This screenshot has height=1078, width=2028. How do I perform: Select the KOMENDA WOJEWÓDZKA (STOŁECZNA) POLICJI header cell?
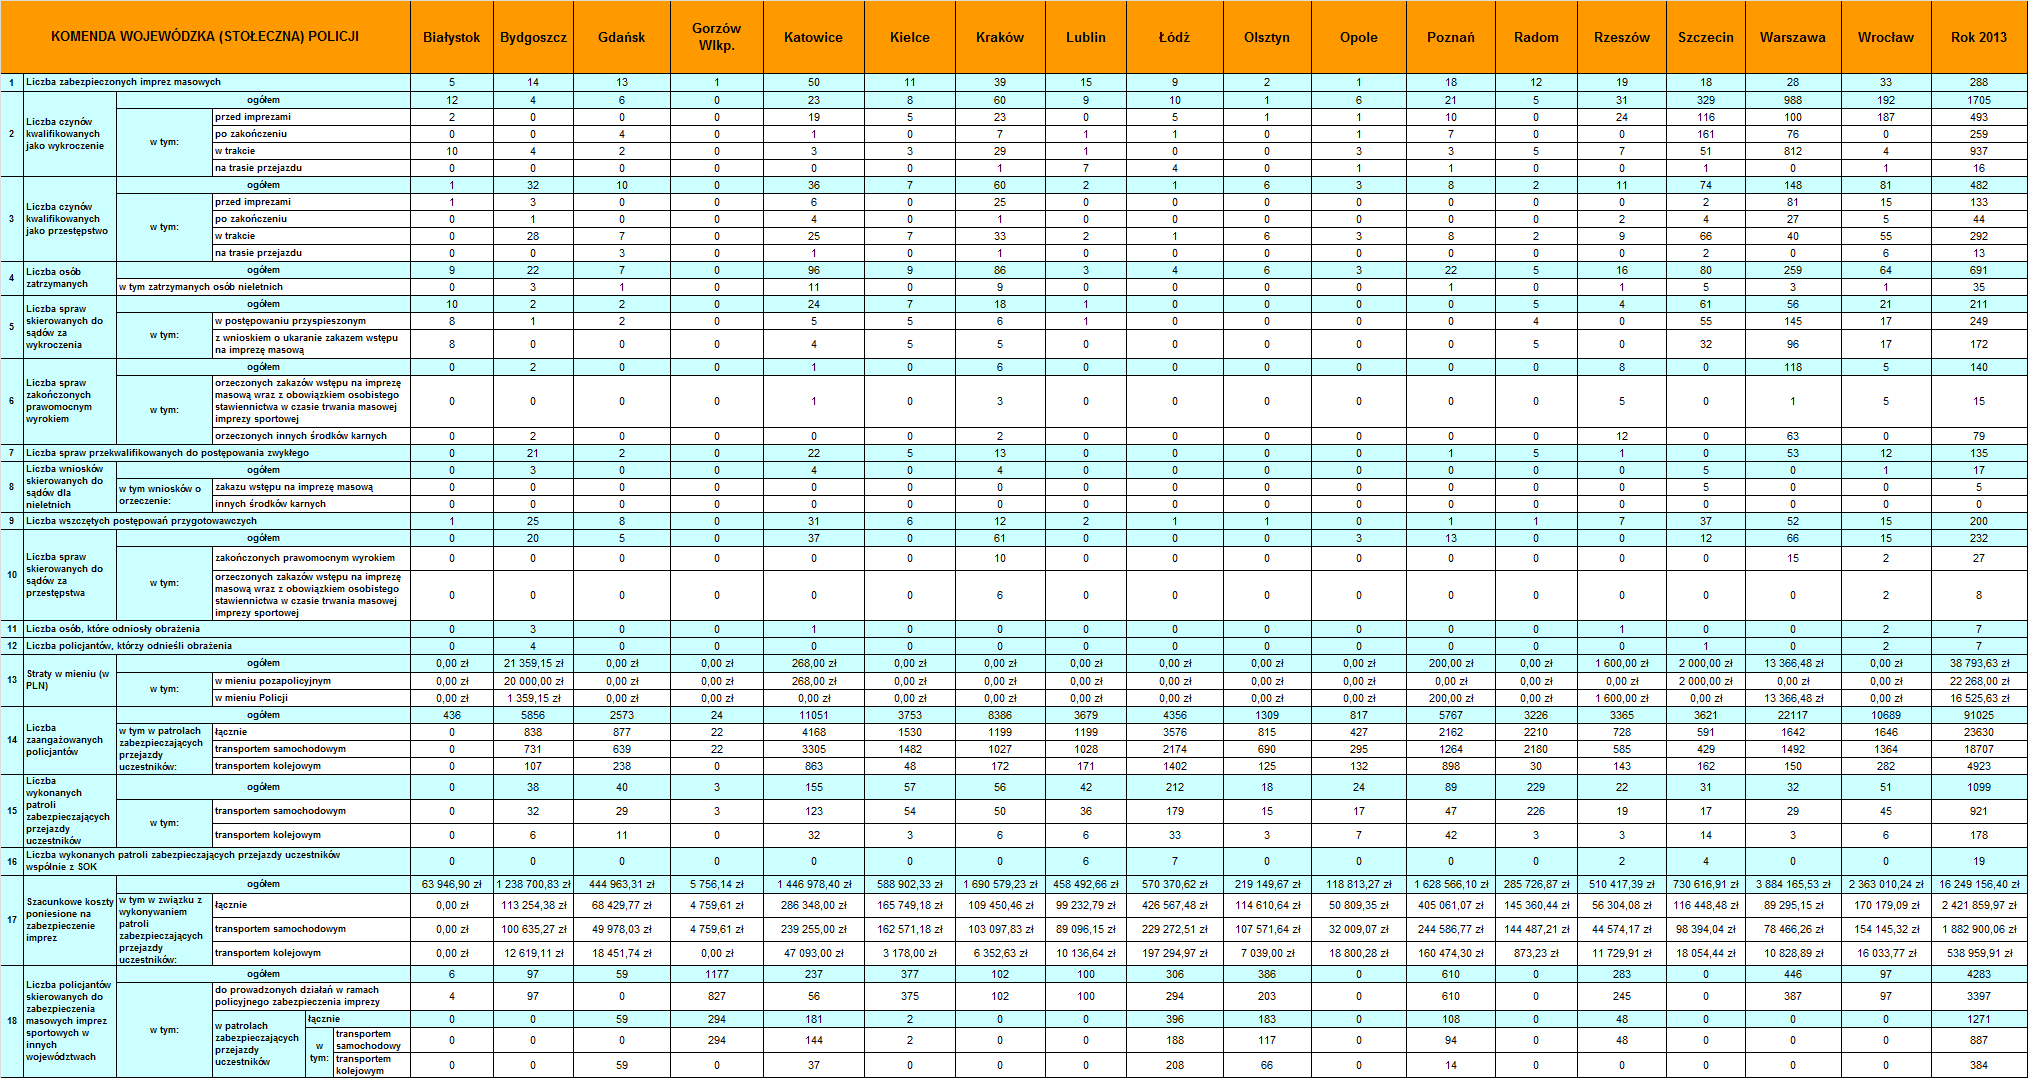[205, 37]
